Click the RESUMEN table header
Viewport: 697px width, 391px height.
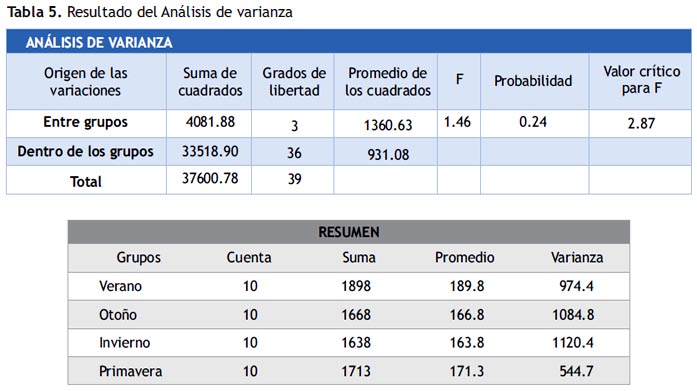click(x=349, y=232)
